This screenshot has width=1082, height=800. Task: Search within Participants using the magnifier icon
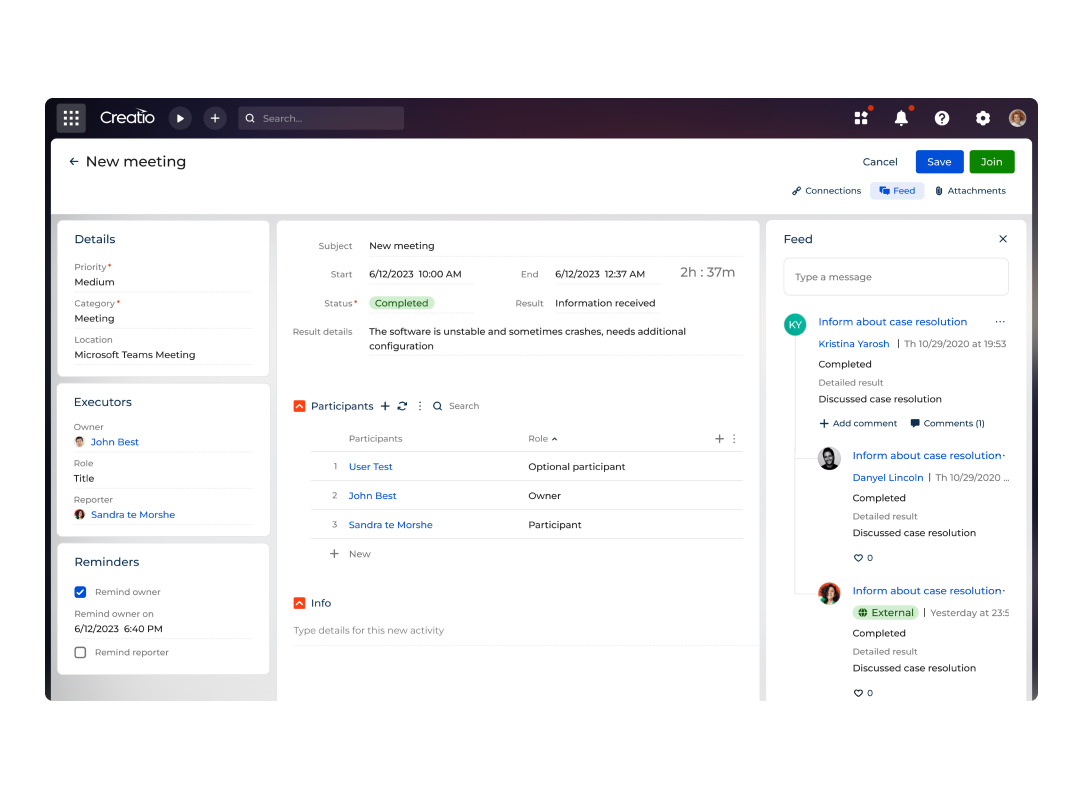[x=437, y=406]
